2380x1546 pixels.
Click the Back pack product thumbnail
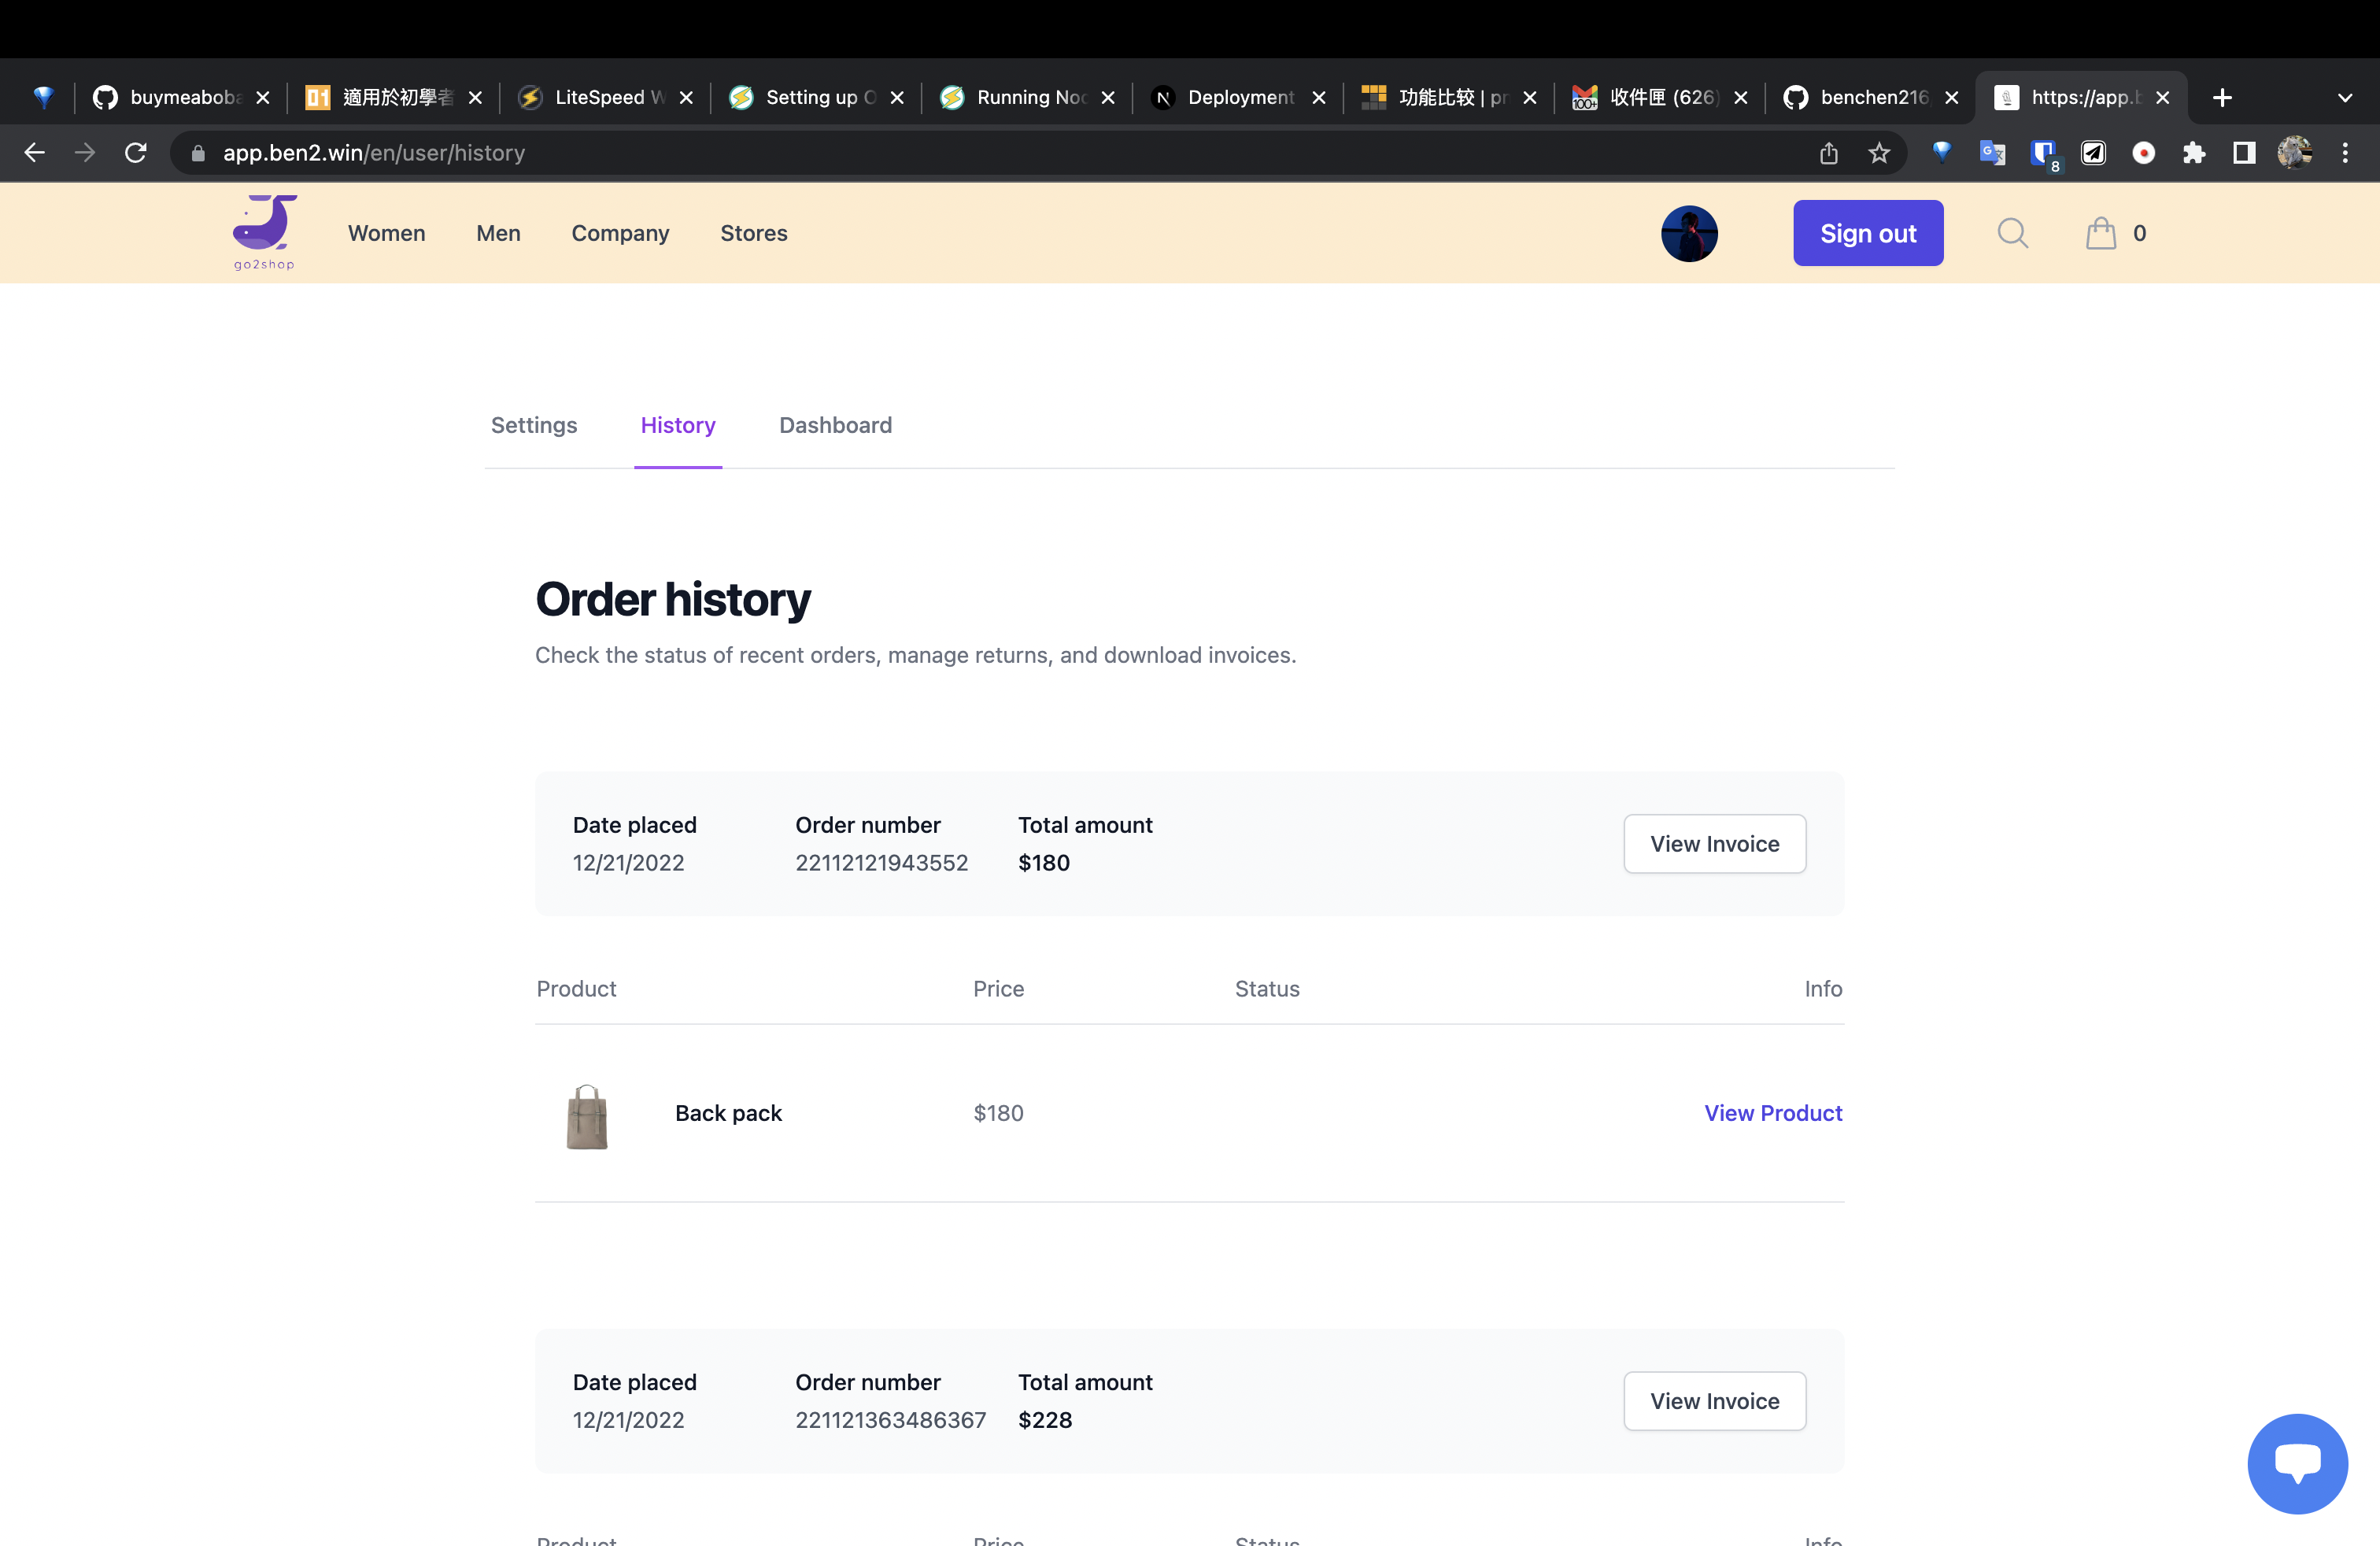tap(587, 1116)
